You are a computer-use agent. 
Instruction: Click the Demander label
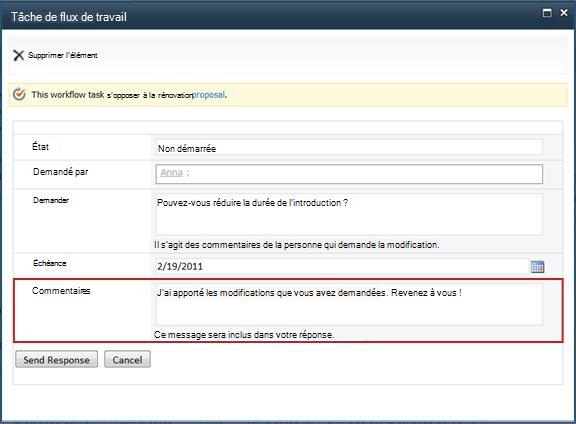point(51,200)
